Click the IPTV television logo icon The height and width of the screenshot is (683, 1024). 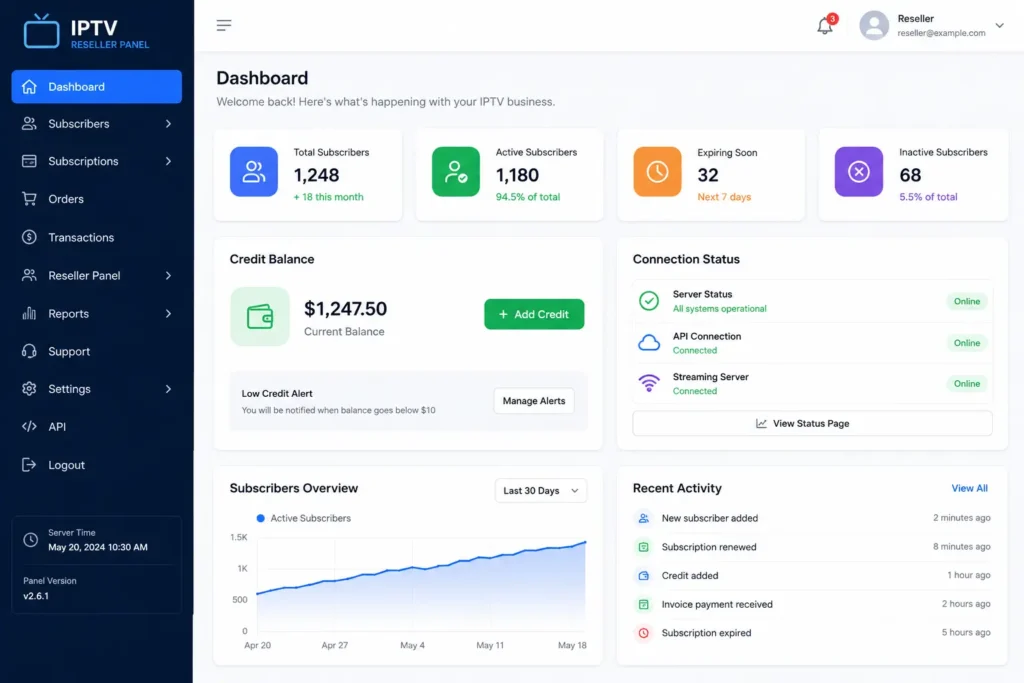pos(41,30)
